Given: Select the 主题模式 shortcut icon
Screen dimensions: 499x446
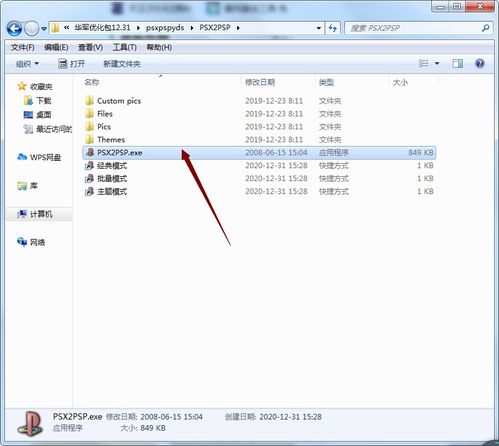Looking at the screenshot, I should pyautogui.click(x=89, y=192).
